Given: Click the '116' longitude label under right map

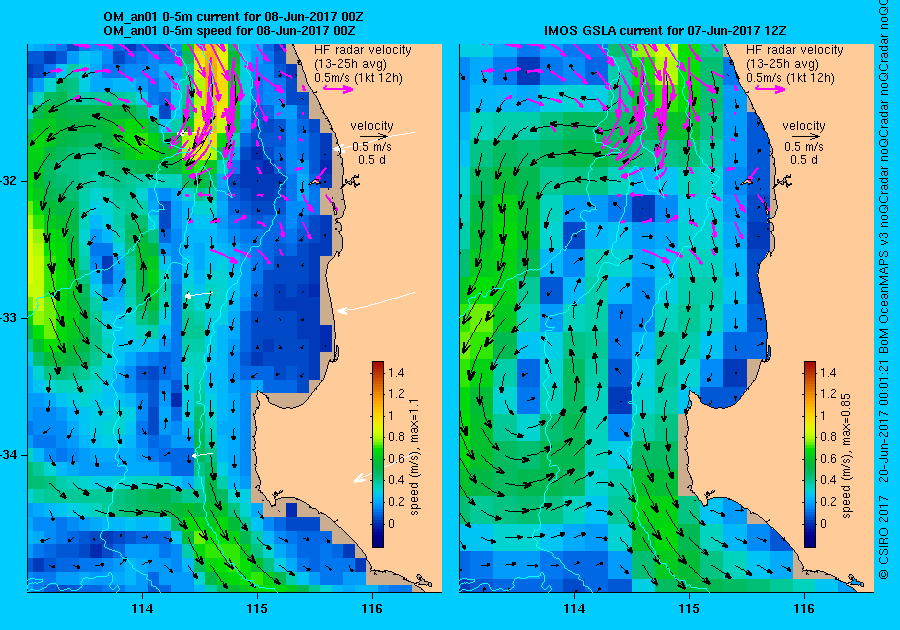Looking at the screenshot, I should (x=804, y=609).
